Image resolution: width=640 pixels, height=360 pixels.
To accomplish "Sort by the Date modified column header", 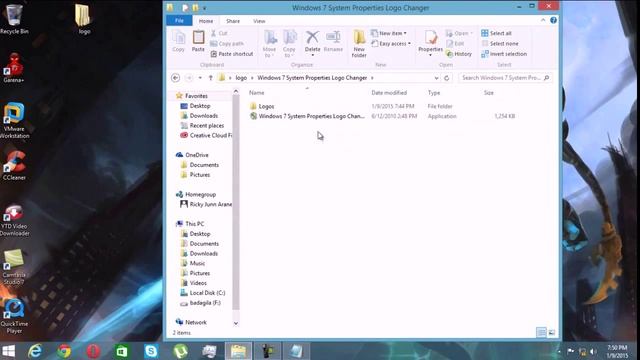I will (389, 93).
